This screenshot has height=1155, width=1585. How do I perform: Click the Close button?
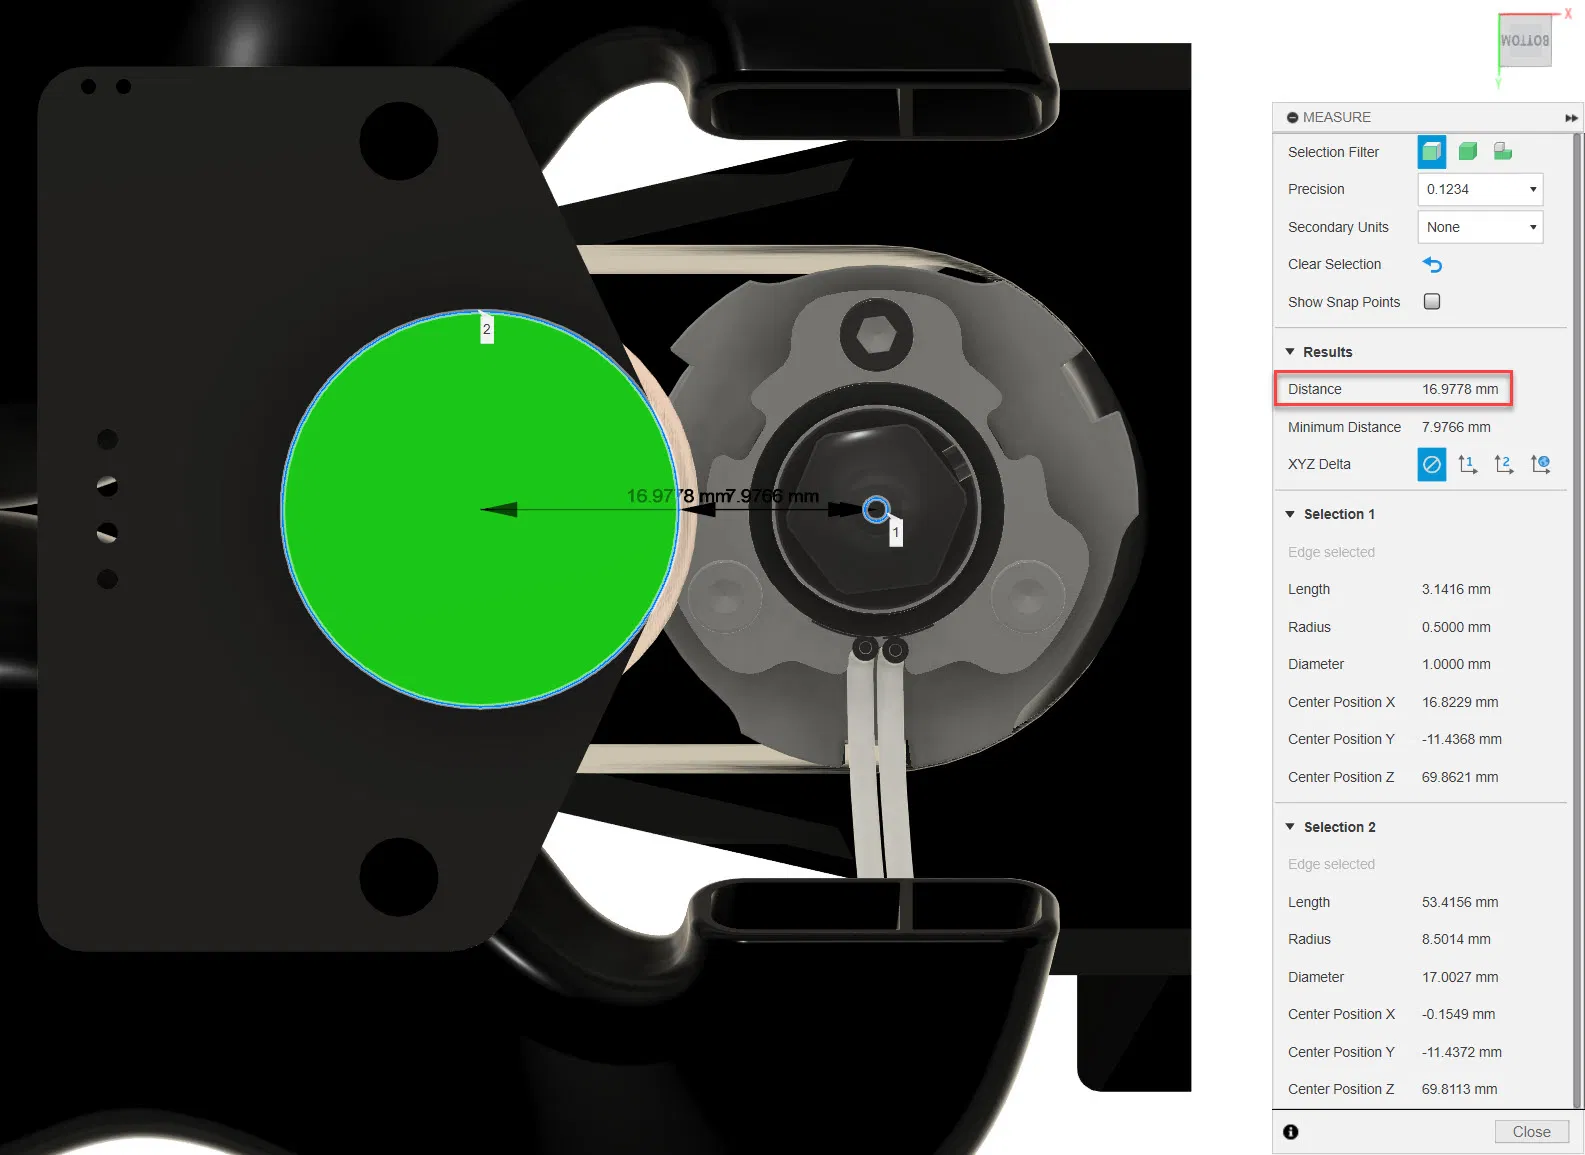click(1531, 1132)
